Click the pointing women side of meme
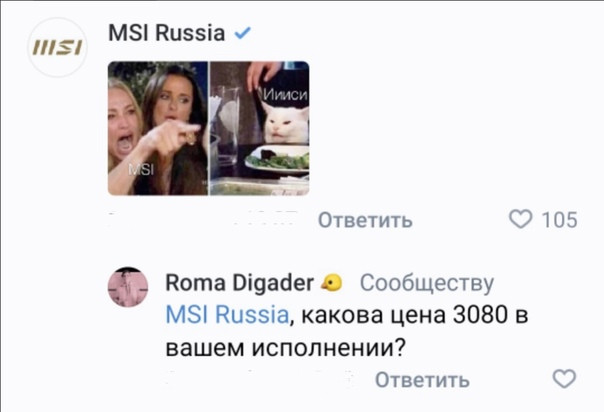 coord(158,128)
